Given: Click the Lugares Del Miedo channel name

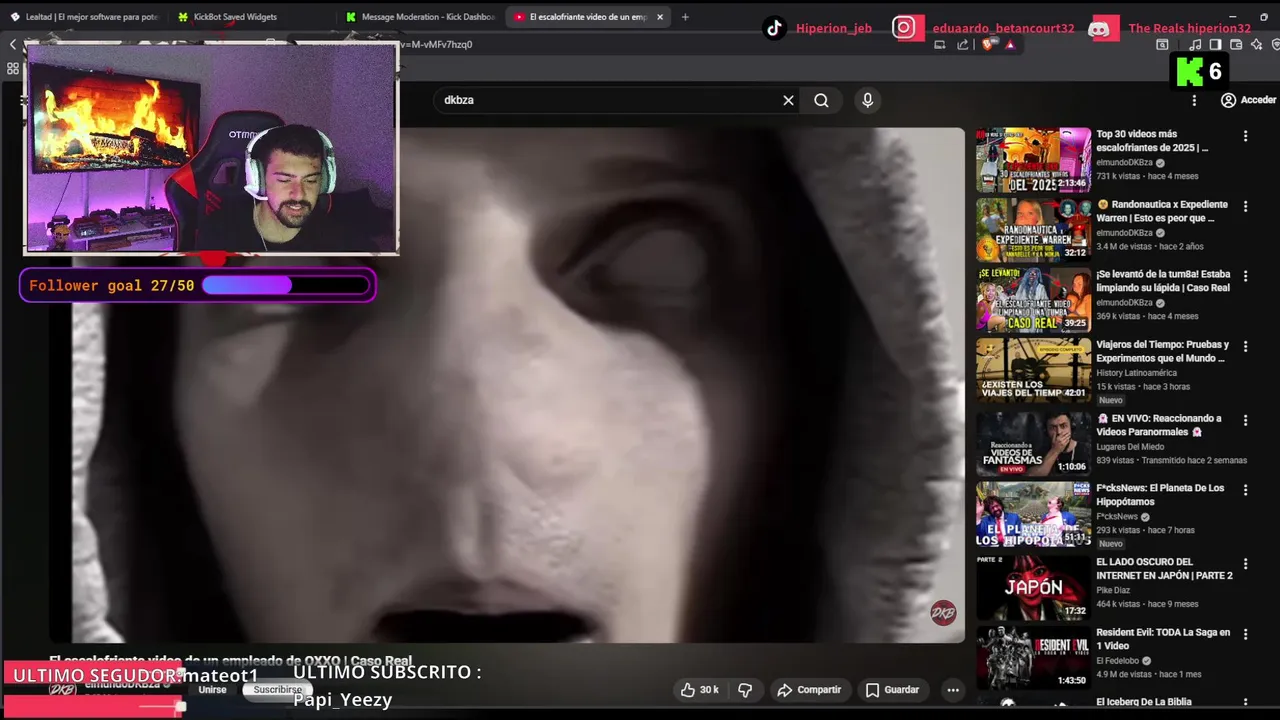Looking at the screenshot, I should 1130,447.
